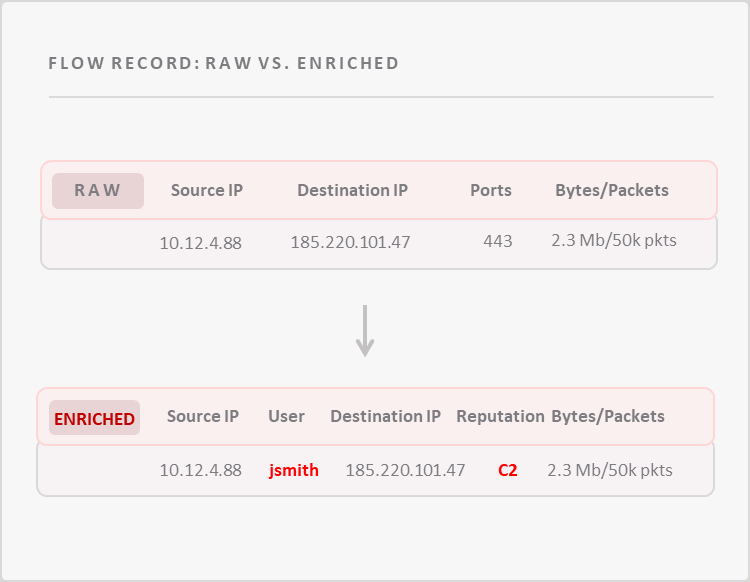Click Destination IP header in ENRICHED row
Screen dimensions: 750x582
click(x=385, y=416)
